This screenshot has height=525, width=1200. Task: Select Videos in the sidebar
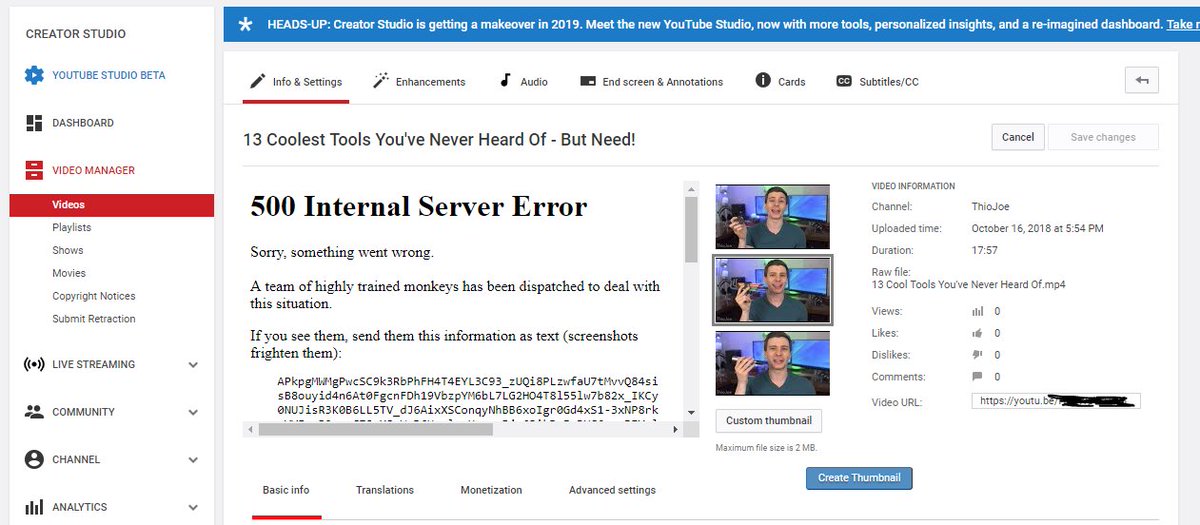point(112,205)
